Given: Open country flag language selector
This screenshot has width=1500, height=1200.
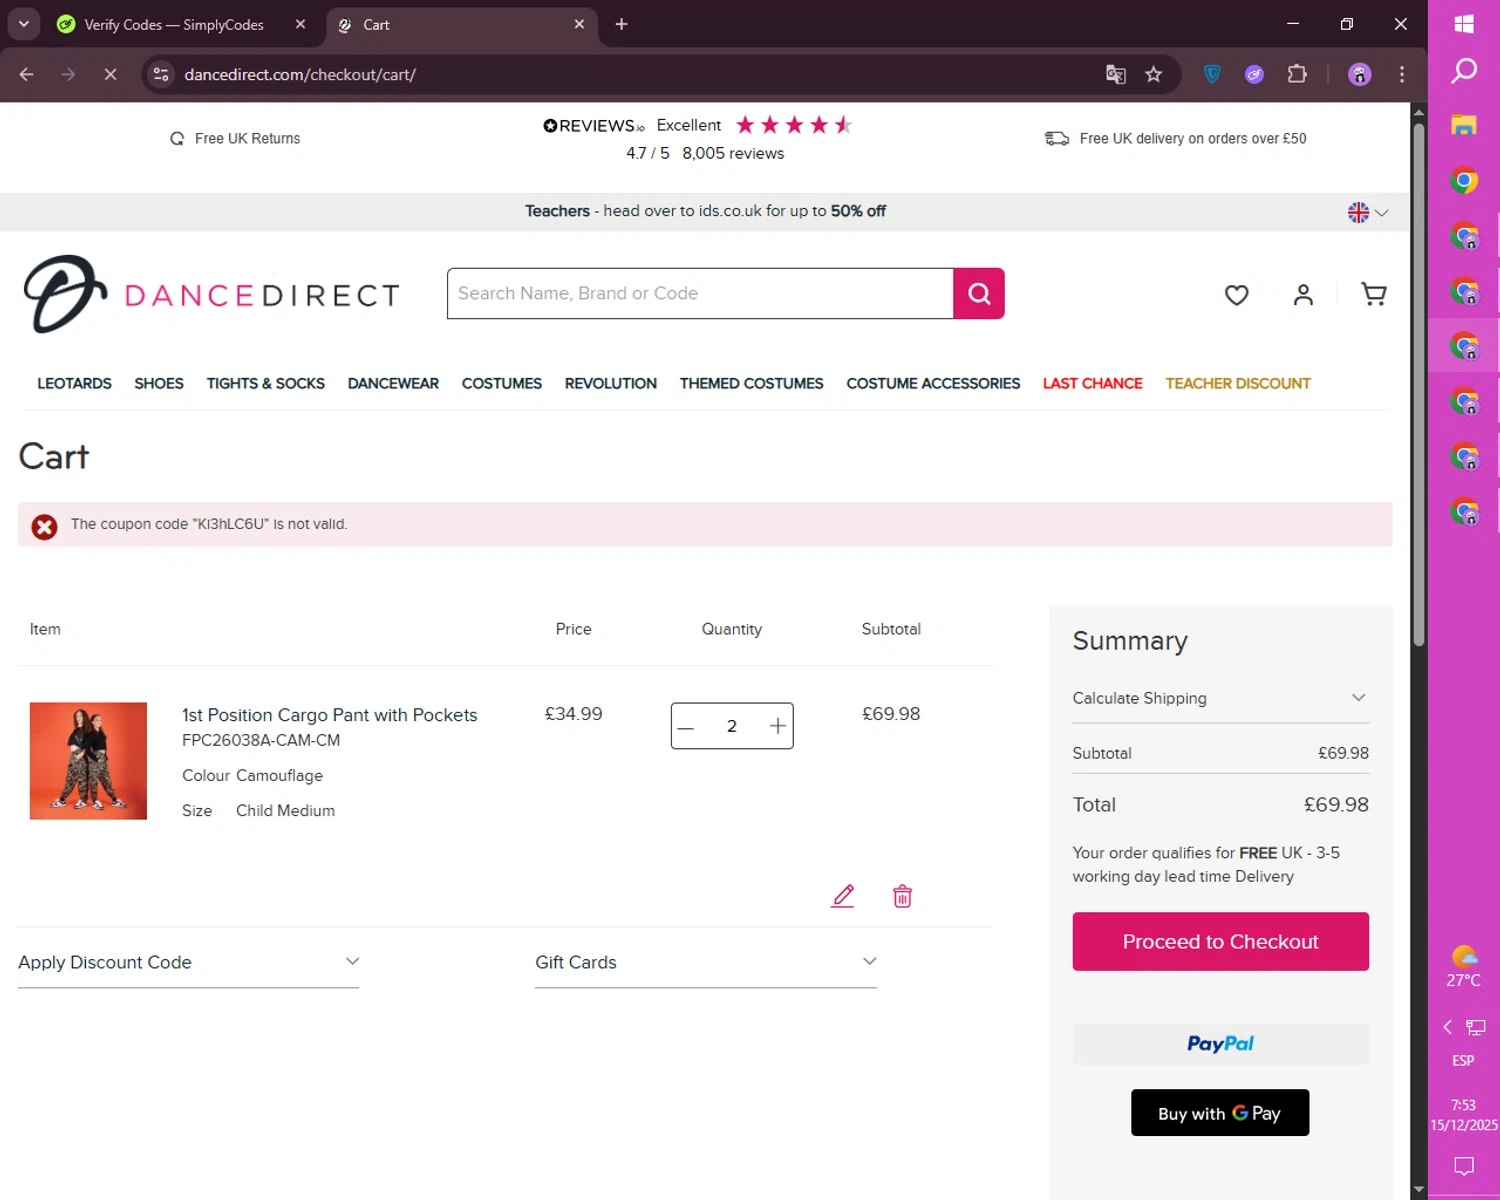Looking at the screenshot, I should [1367, 212].
